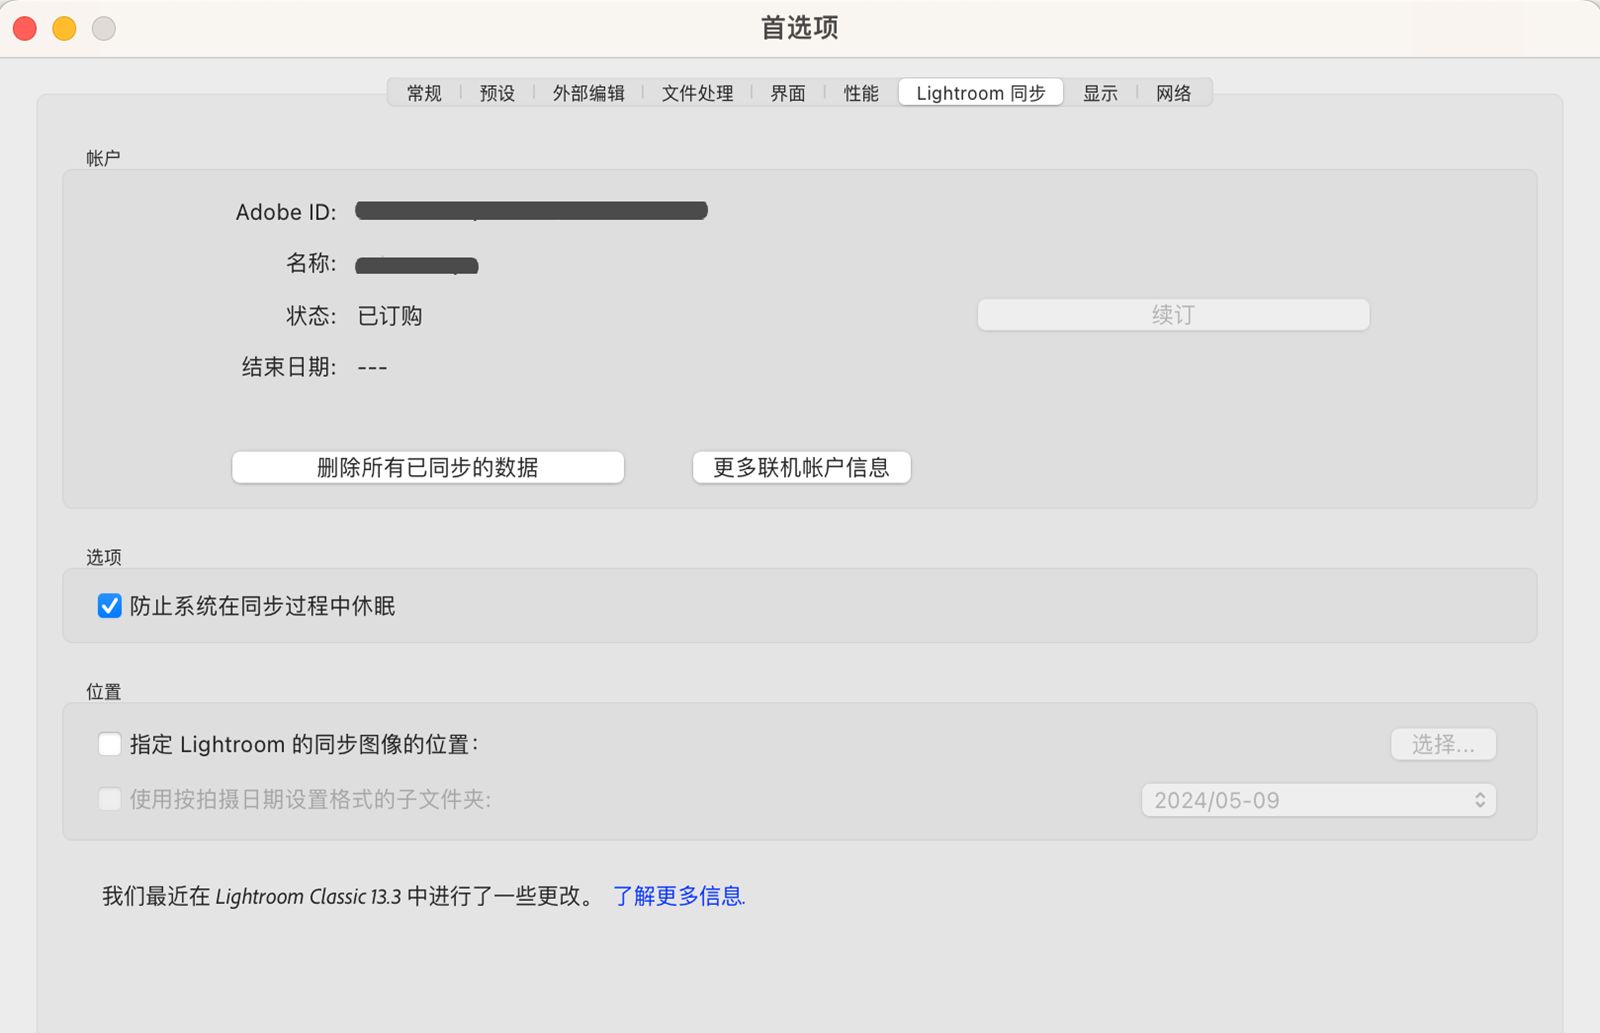Enable 指定 Lightroom 的同步图像的位置
The height and width of the screenshot is (1033, 1600).
coord(109,743)
